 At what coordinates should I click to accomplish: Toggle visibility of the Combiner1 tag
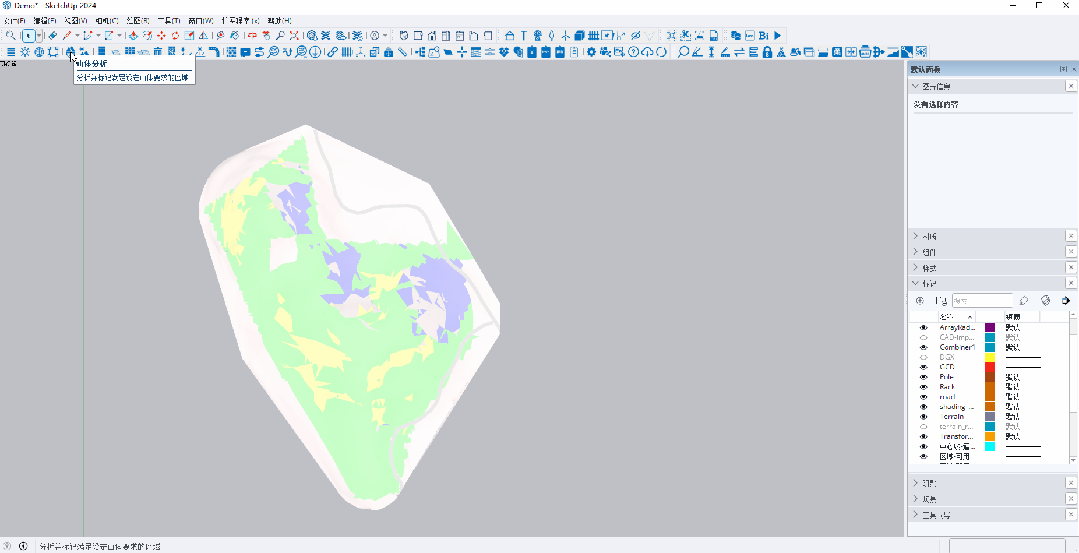point(923,347)
